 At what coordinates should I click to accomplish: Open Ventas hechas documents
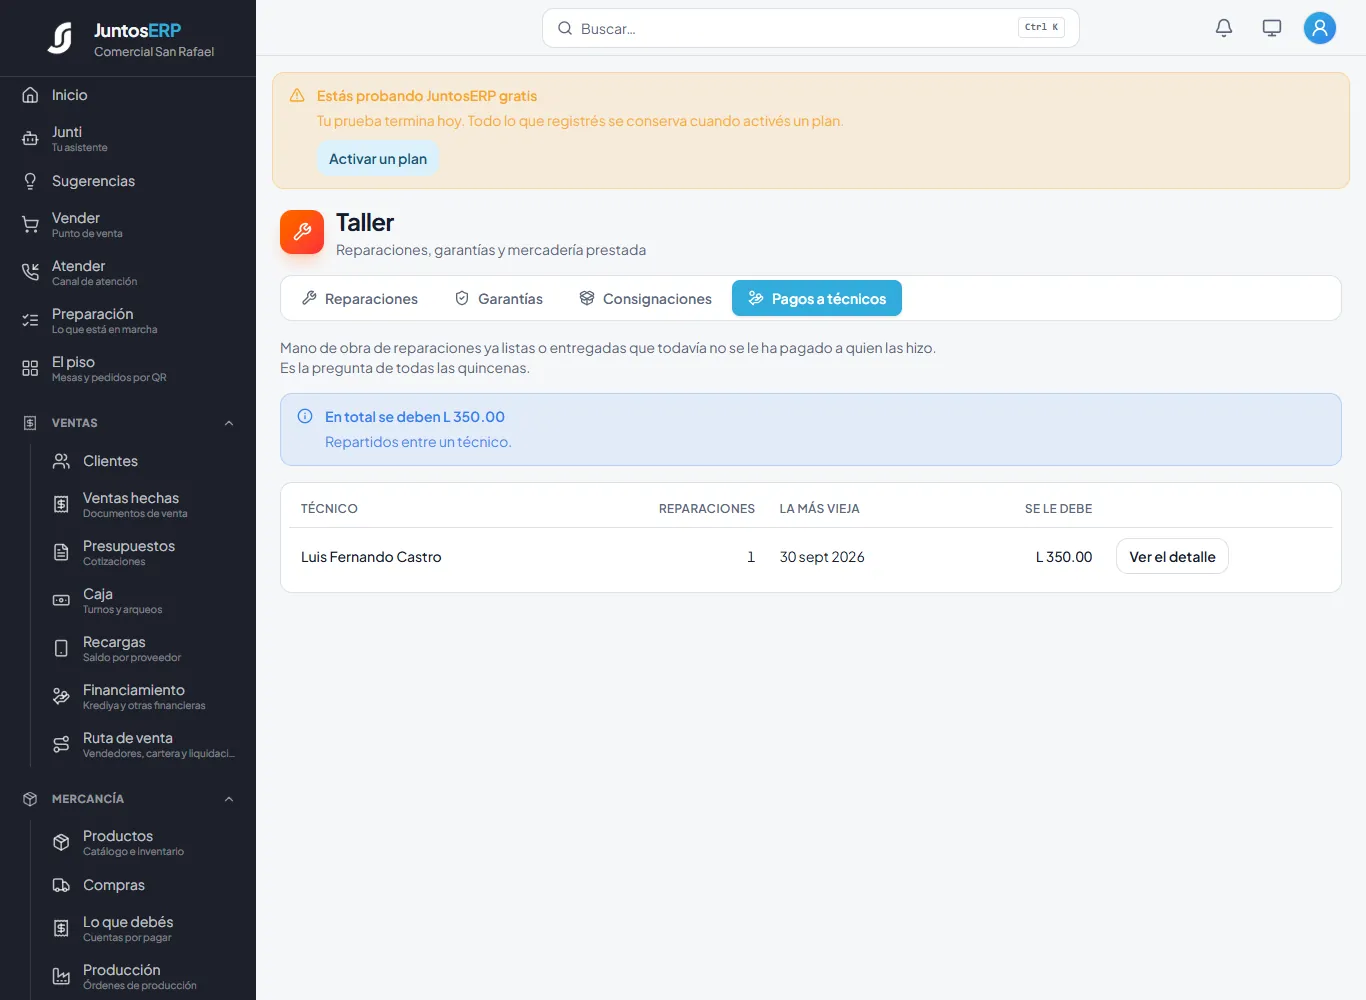(x=143, y=504)
